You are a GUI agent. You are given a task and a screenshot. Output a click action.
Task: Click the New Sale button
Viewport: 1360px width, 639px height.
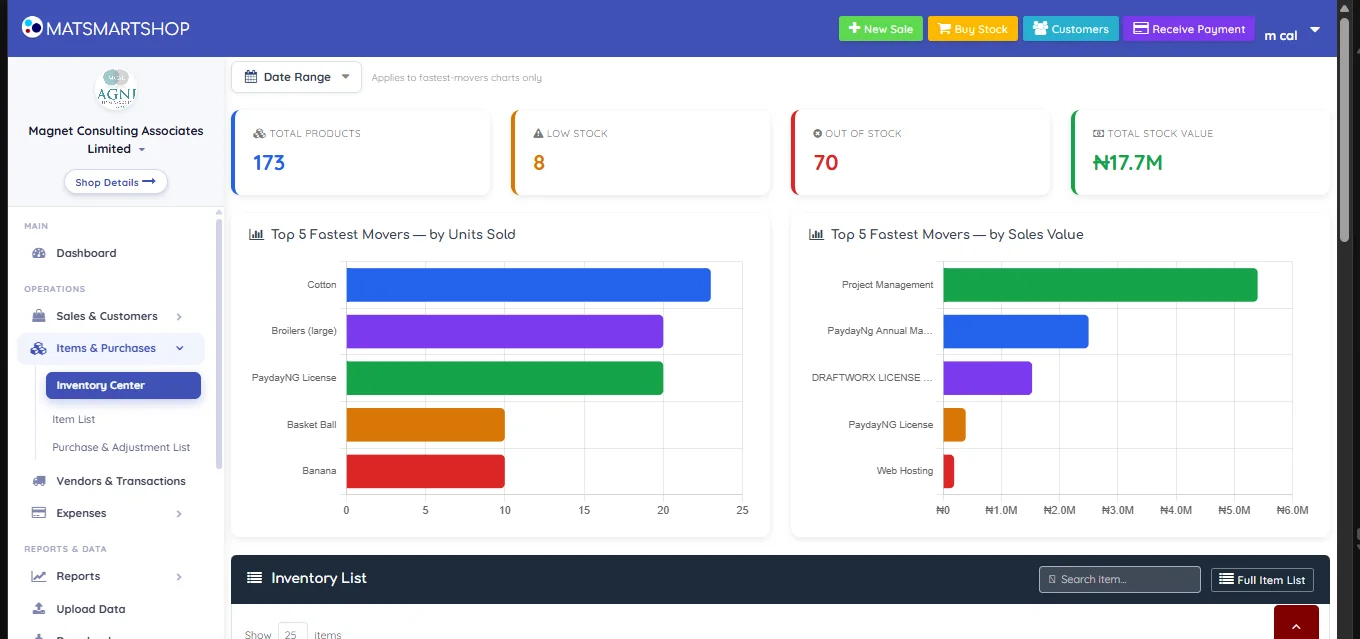[x=881, y=29]
